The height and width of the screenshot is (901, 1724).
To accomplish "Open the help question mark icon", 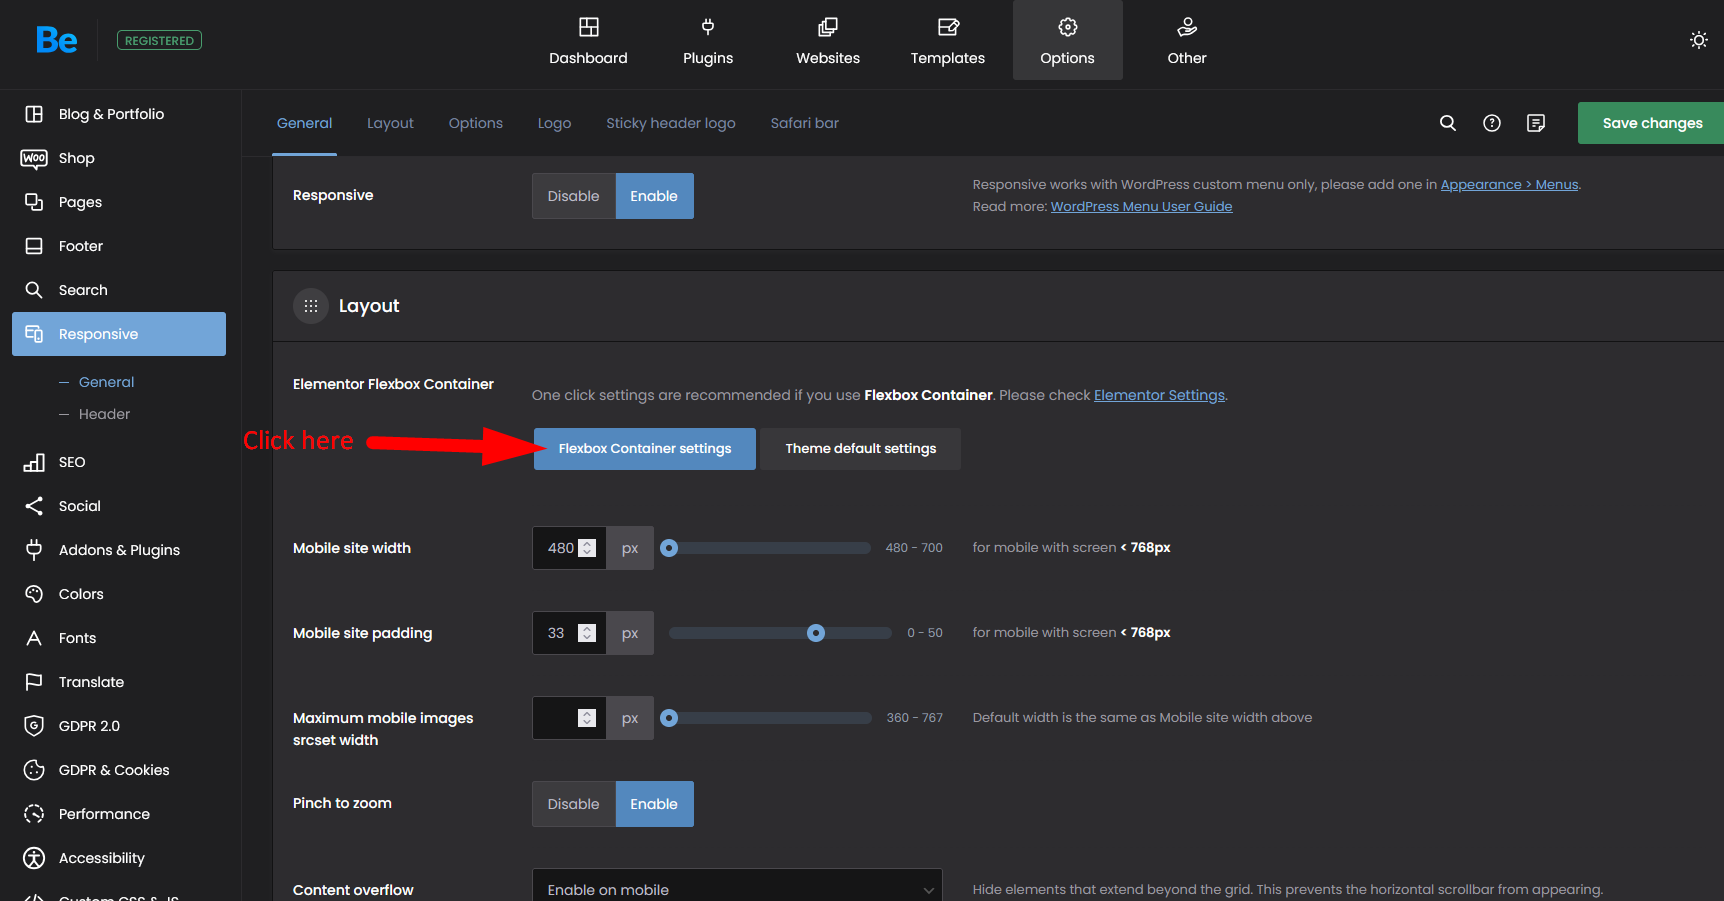I will pos(1491,123).
